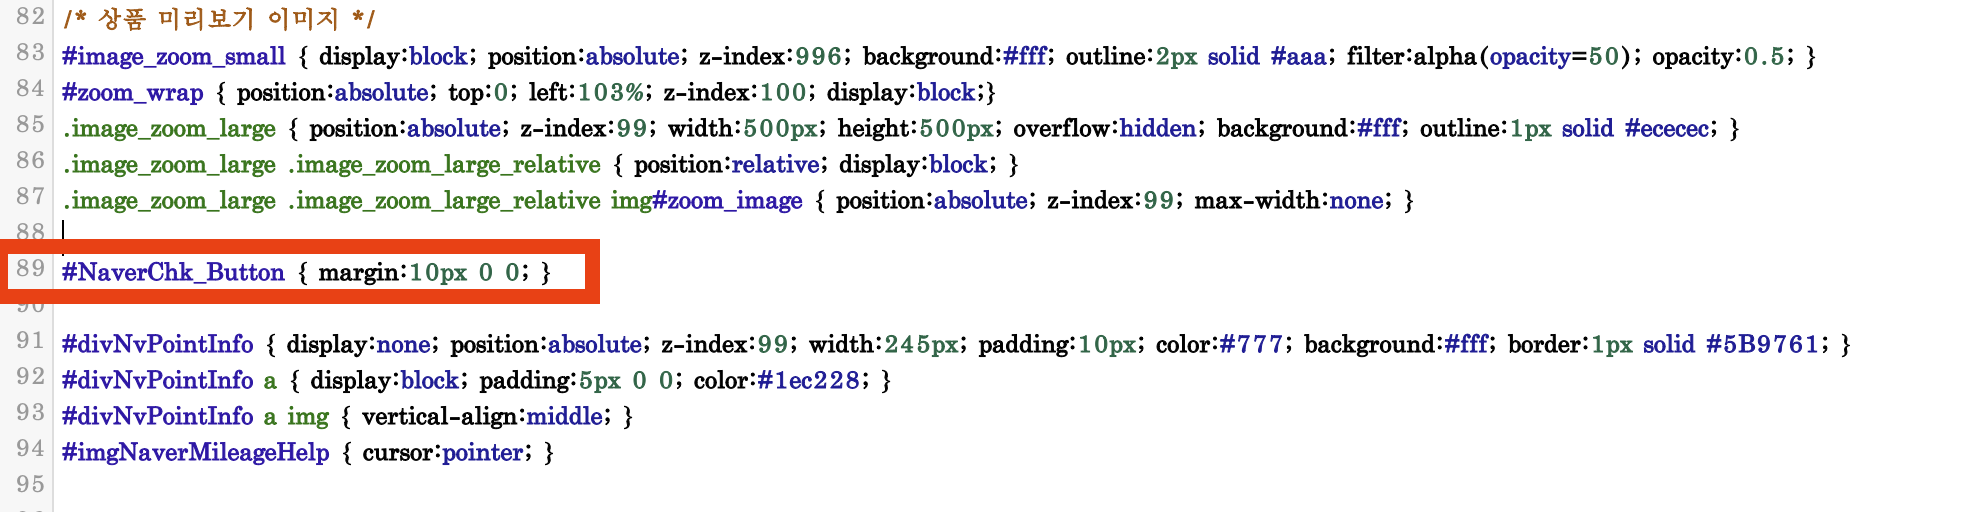Click the opacity:0.5 value on line 83
Viewport: 1964px width, 512px height.
1718,56
